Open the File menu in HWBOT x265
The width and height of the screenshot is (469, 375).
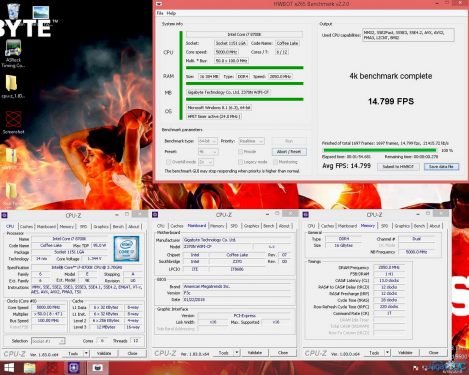(160, 13)
